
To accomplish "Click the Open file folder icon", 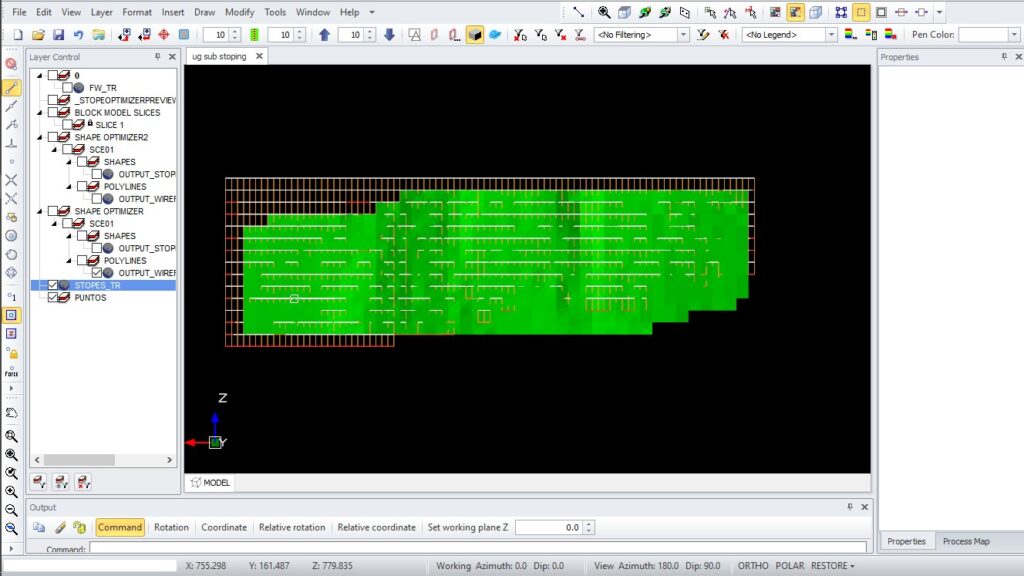I will click(40, 35).
